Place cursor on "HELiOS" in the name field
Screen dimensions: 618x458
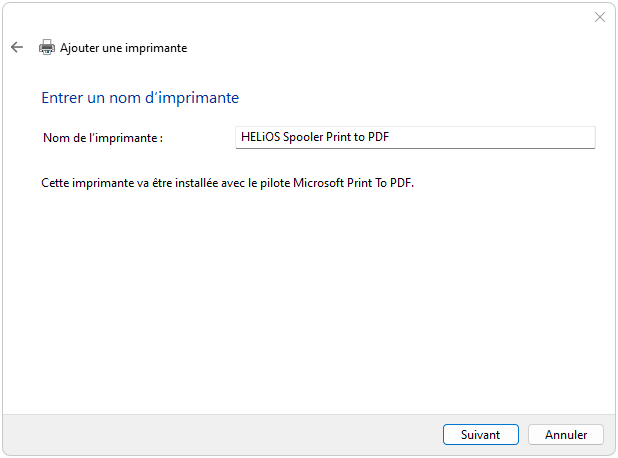click(x=260, y=137)
